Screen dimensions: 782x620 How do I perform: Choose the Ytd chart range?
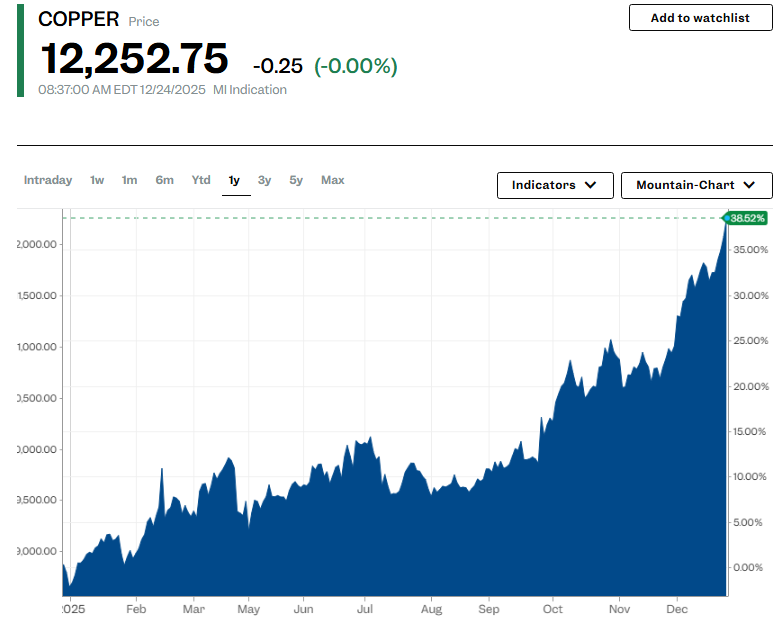click(x=201, y=180)
